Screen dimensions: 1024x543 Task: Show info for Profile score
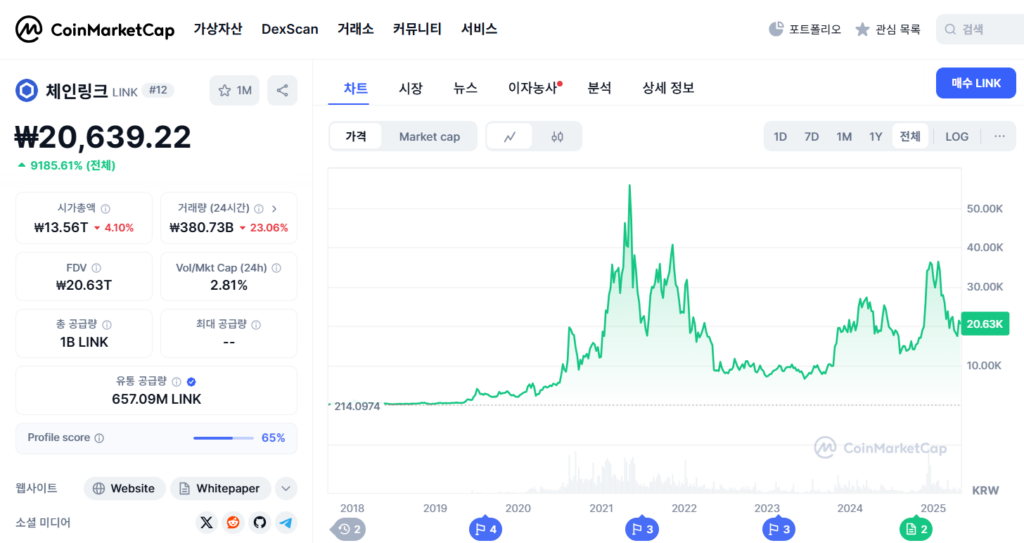(99, 438)
